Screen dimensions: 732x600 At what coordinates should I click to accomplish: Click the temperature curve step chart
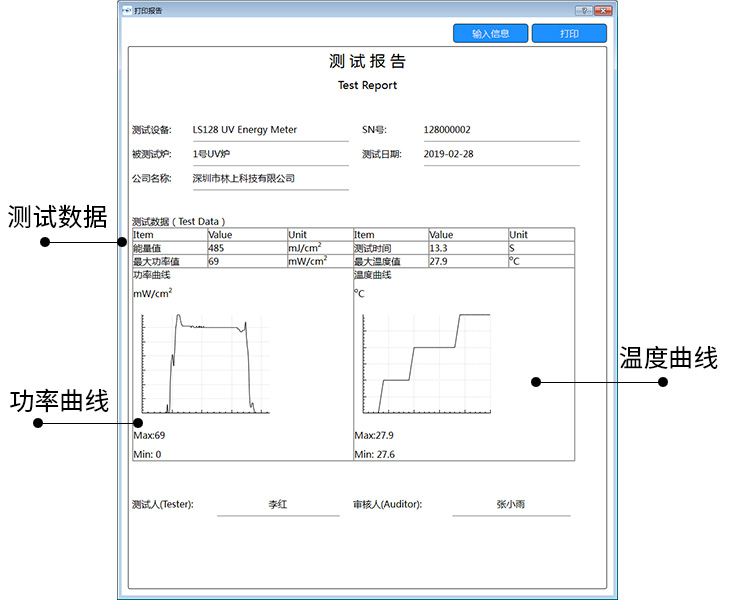coord(427,364)
